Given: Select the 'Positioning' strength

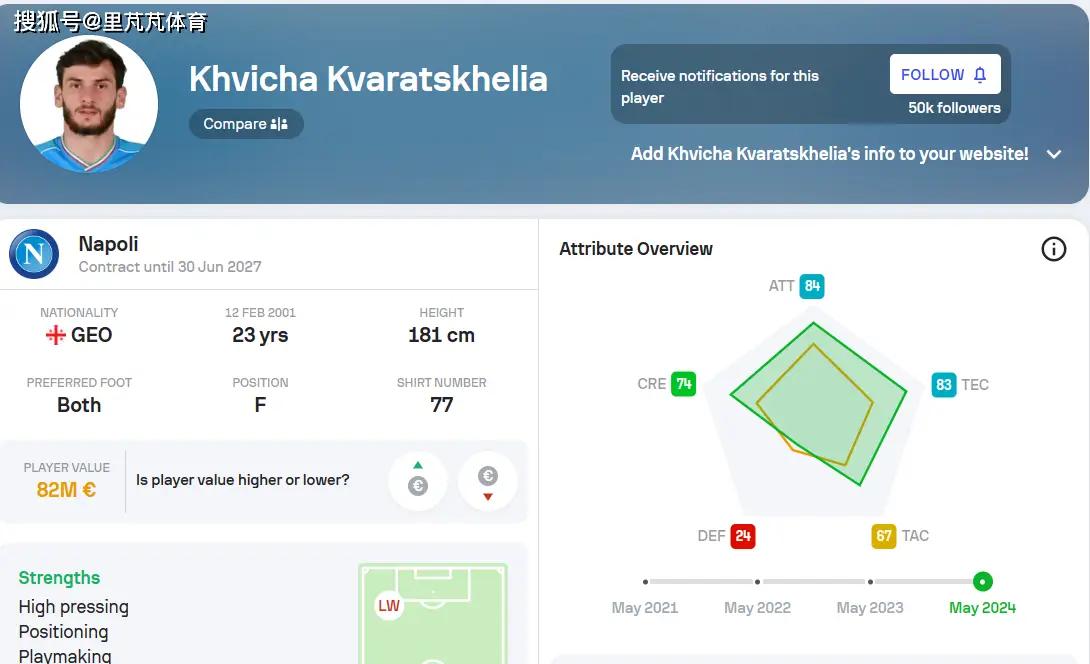Looking at the screenshot, I should 63,632.
